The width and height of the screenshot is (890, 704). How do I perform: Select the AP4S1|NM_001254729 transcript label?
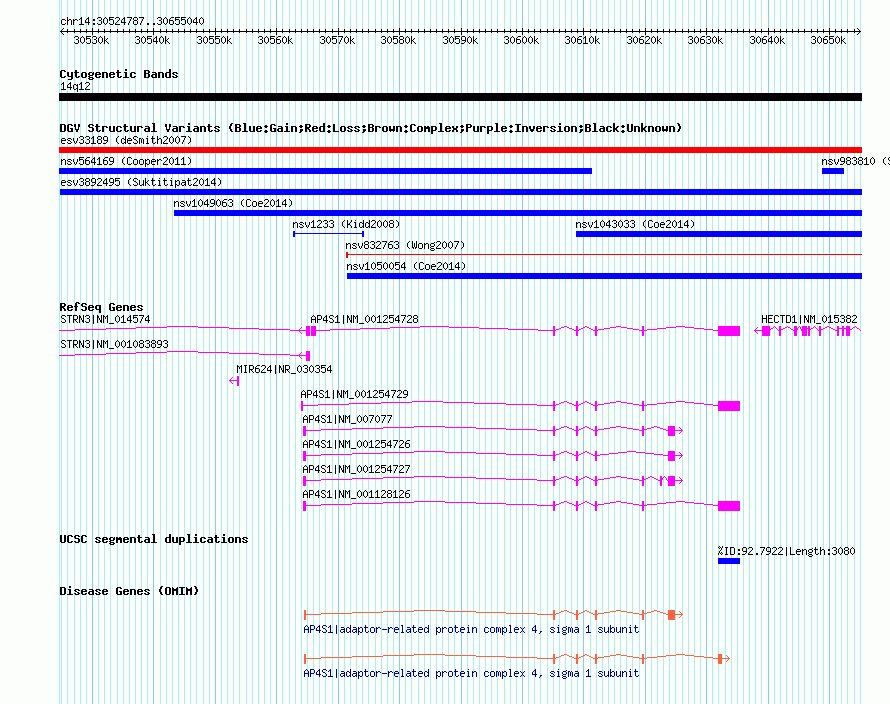point(355,394)
